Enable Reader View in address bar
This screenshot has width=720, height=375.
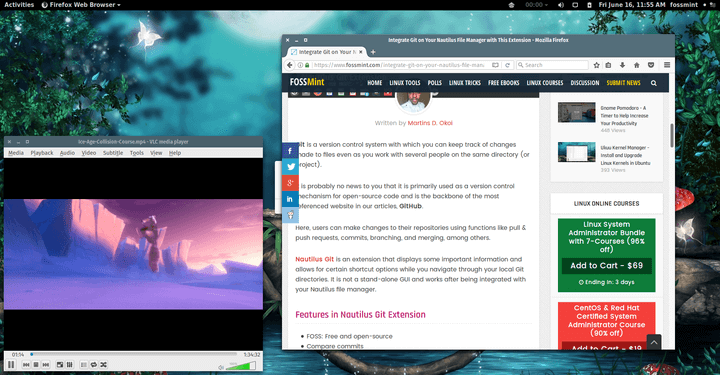point(495,65)
